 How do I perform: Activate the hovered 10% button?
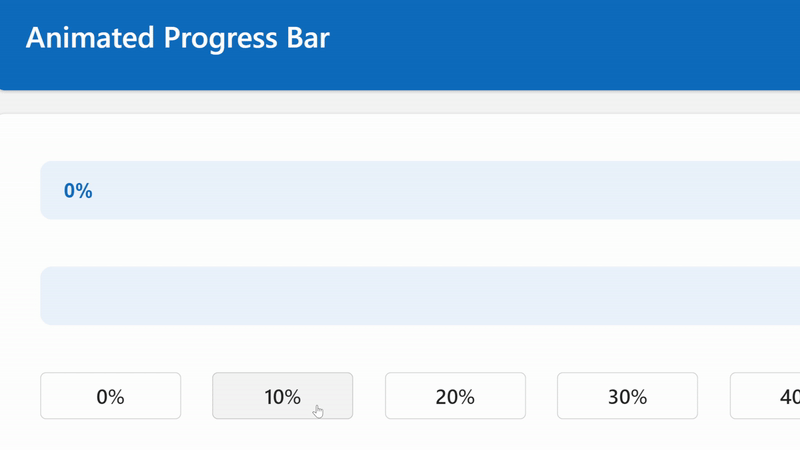pos(282,396)
